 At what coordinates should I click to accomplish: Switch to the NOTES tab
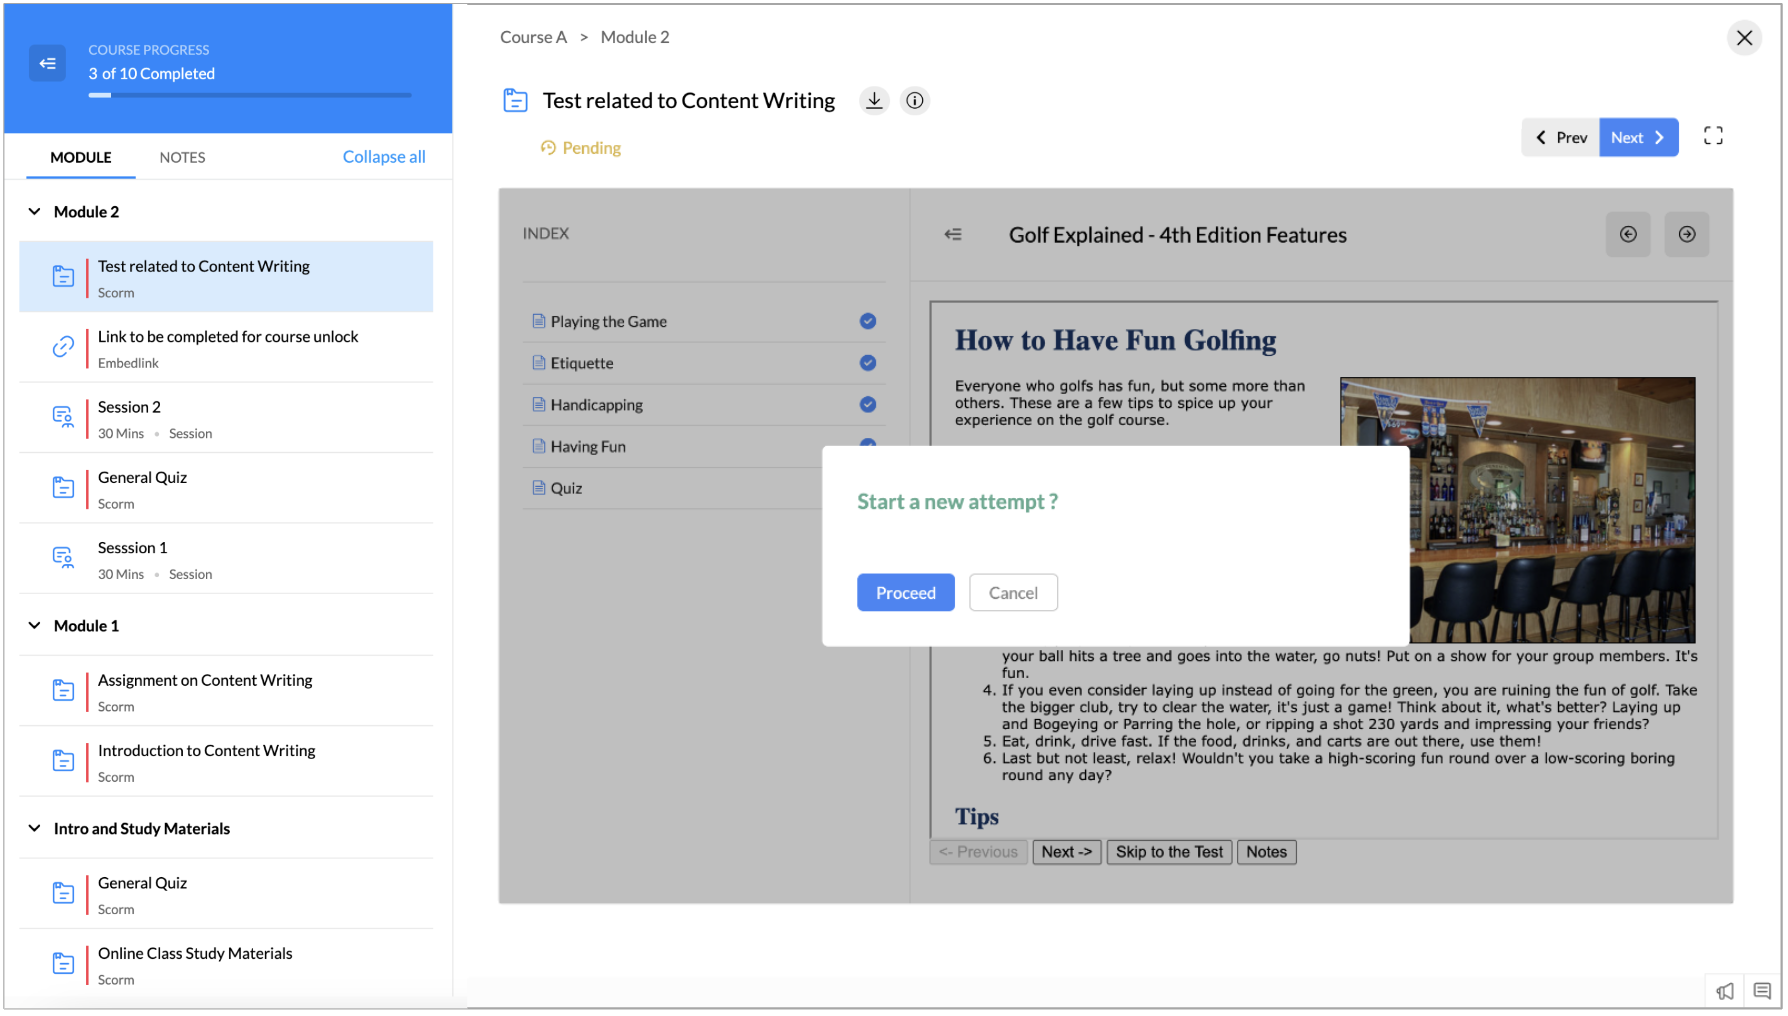click(x=182, y=158)
